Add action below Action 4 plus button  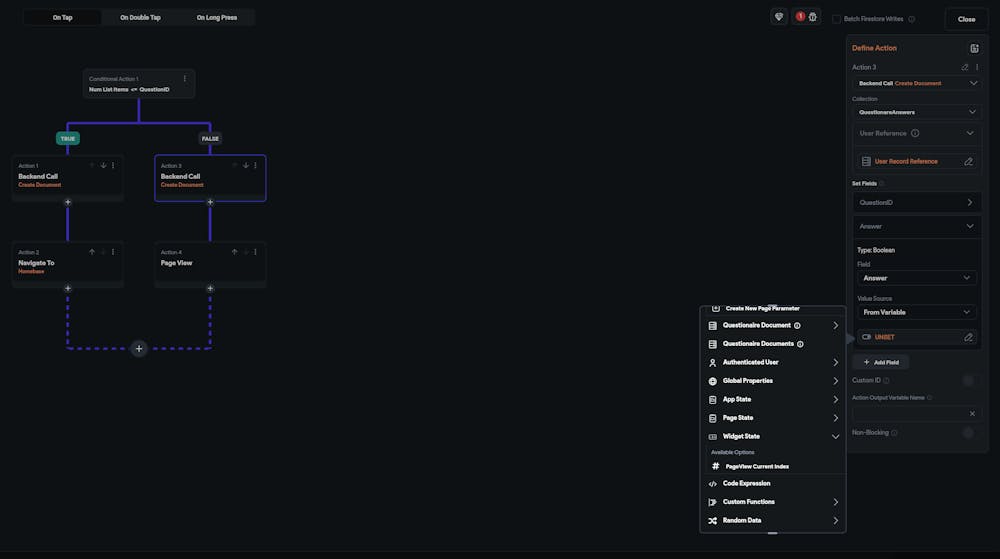tap(210, 288)
